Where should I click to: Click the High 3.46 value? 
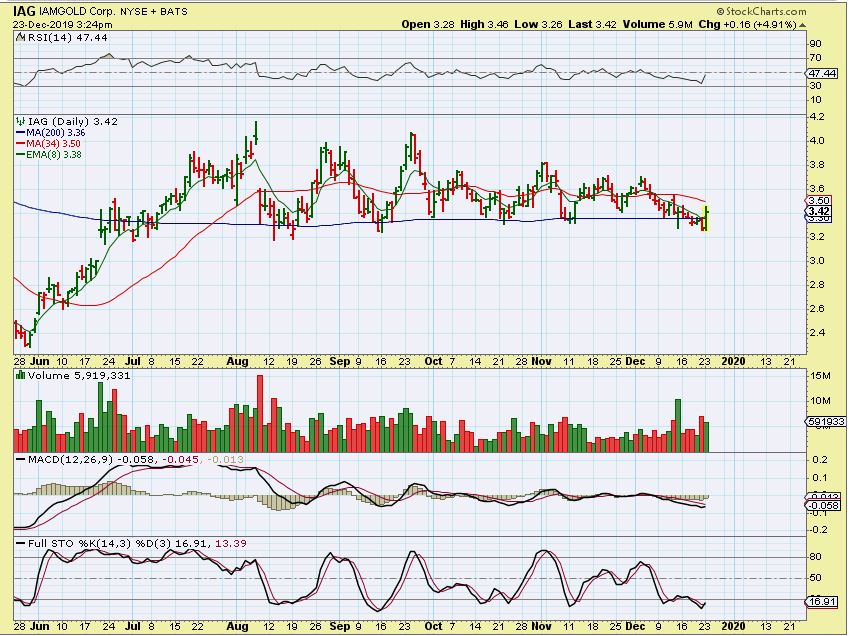coord(484,25)
